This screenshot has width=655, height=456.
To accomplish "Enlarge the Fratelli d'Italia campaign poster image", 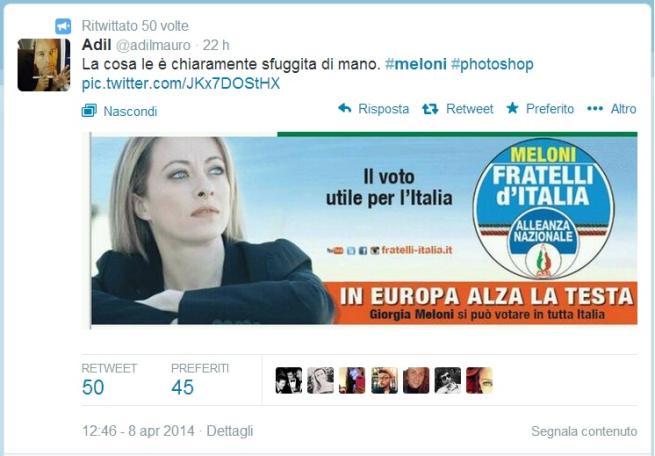I will [x=364, y=228].
